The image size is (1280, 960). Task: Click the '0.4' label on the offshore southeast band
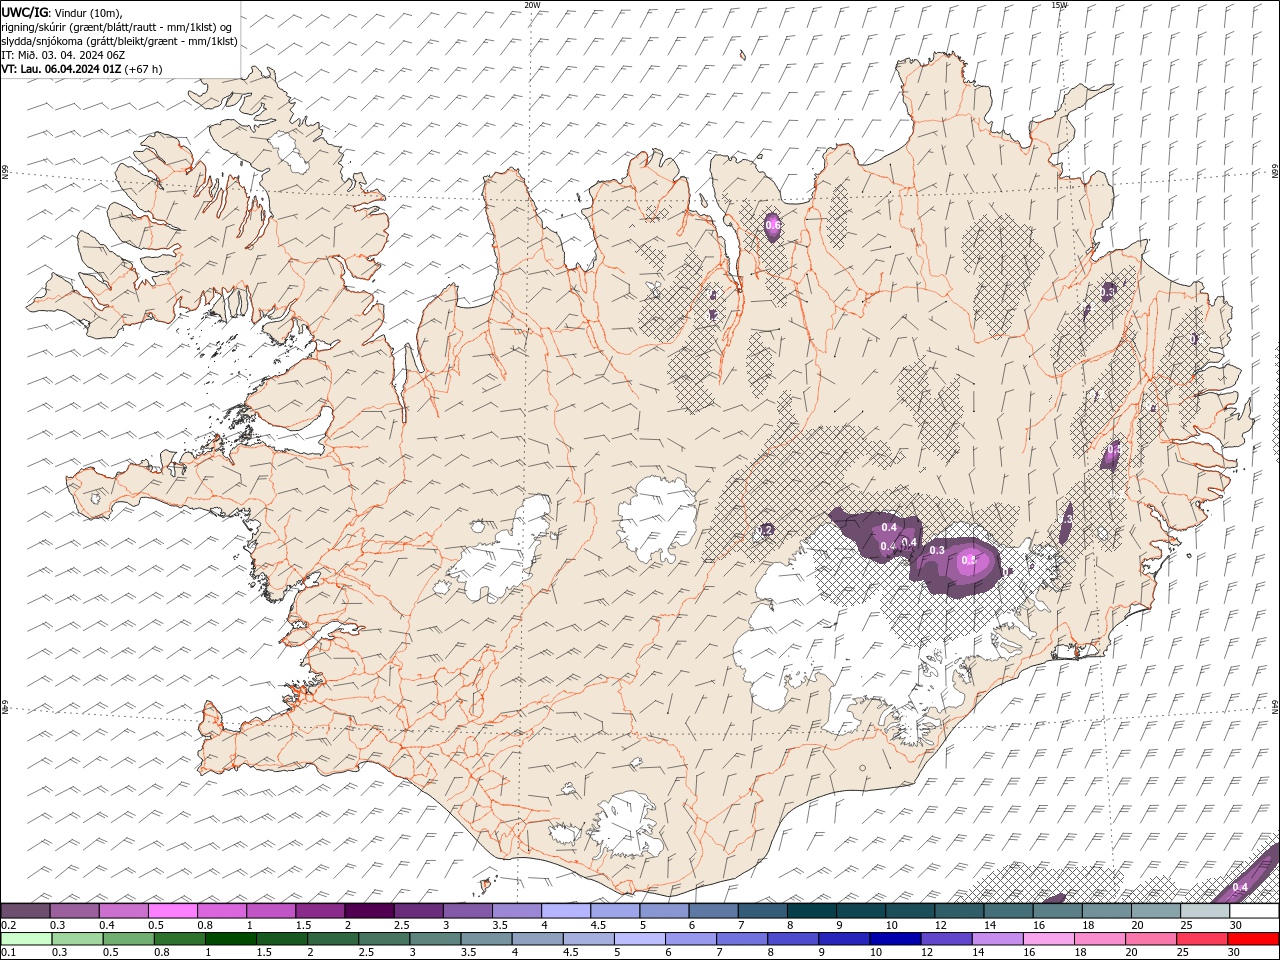tap(1240, 887)
